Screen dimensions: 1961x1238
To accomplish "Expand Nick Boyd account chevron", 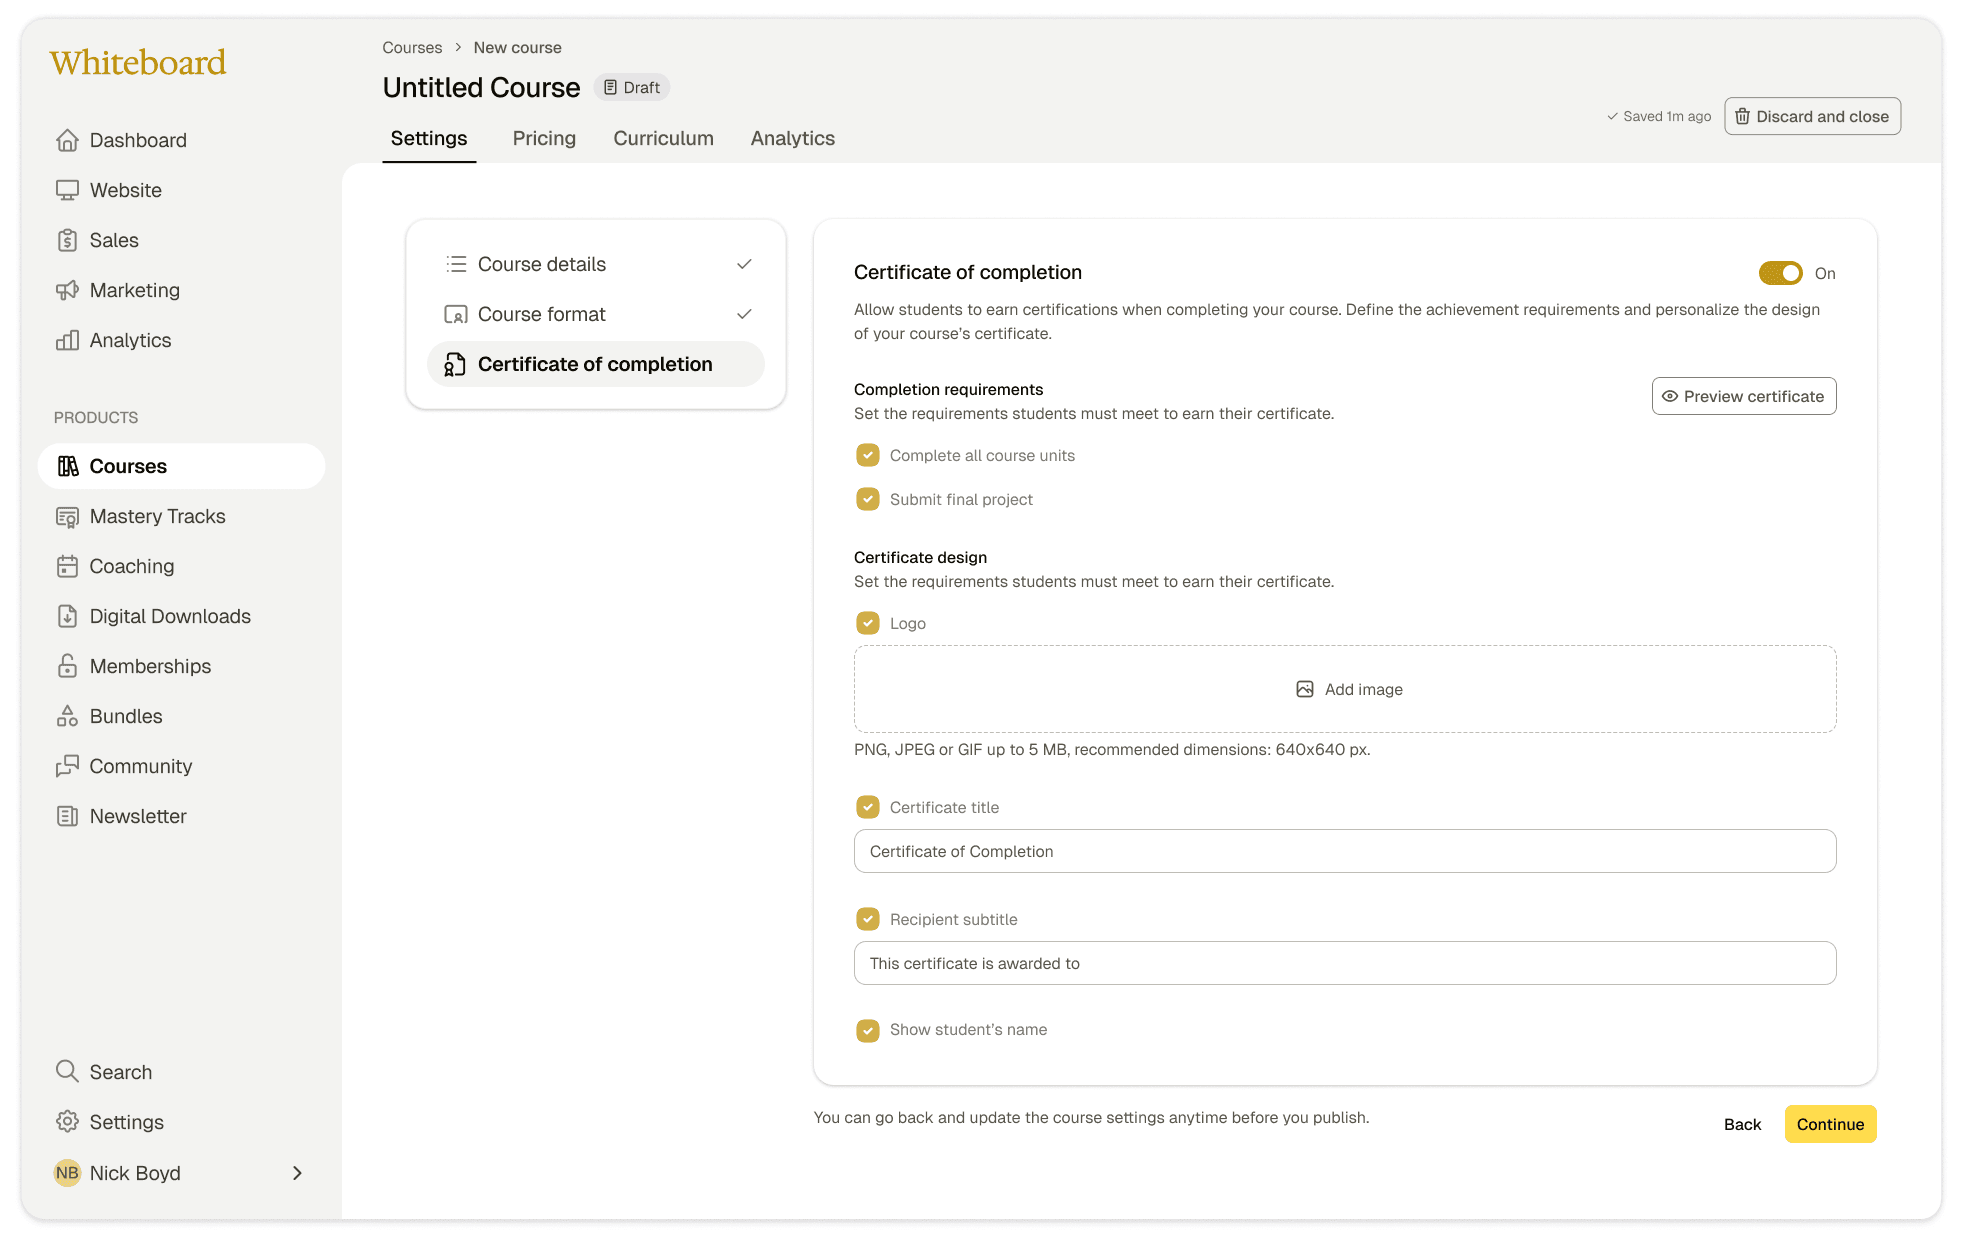I will click(297, 1173).
